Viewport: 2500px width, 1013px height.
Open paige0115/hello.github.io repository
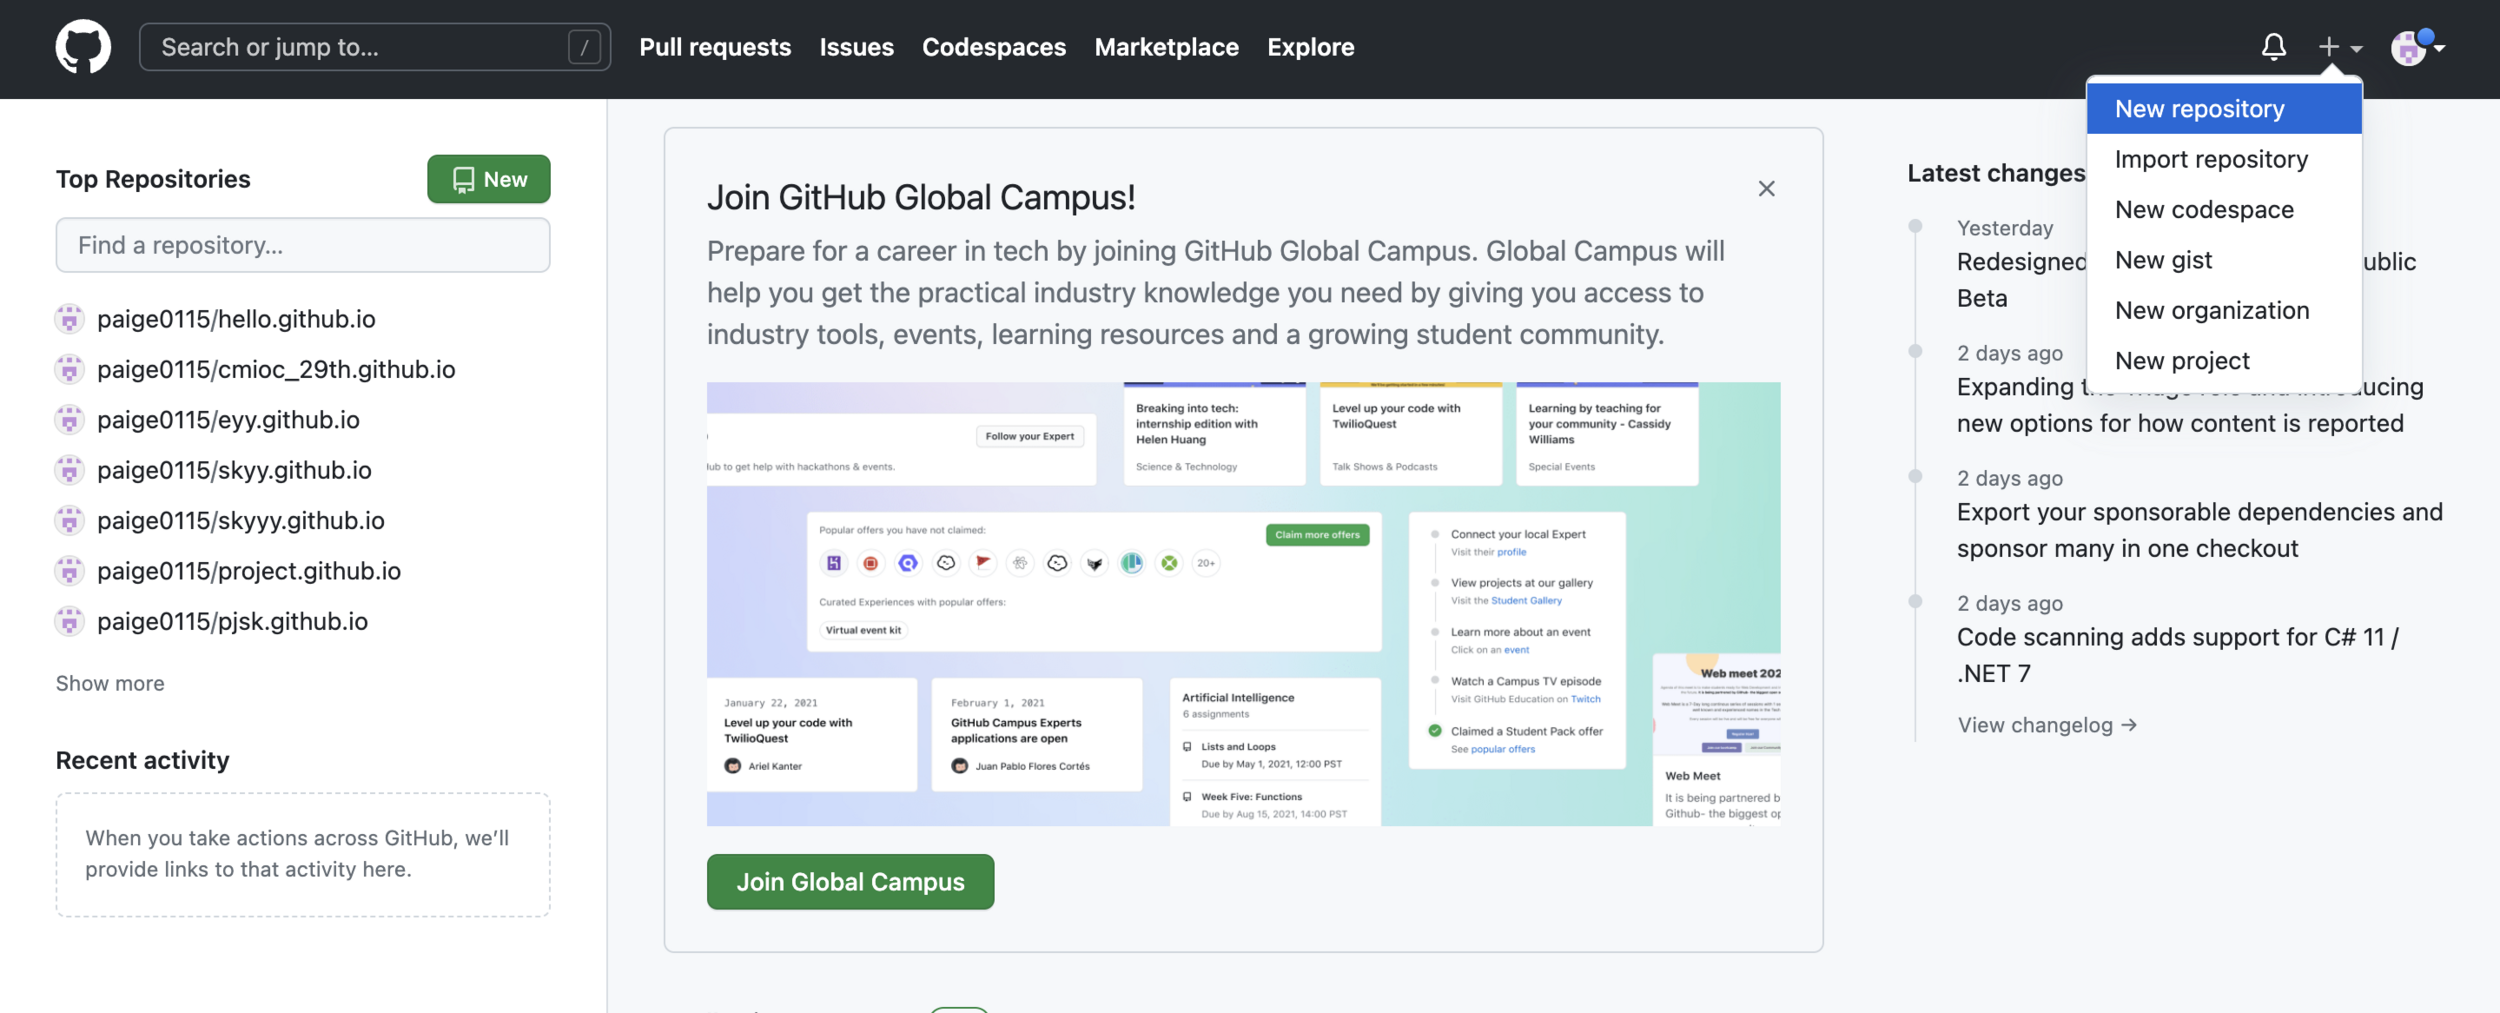tap(236, 319)
